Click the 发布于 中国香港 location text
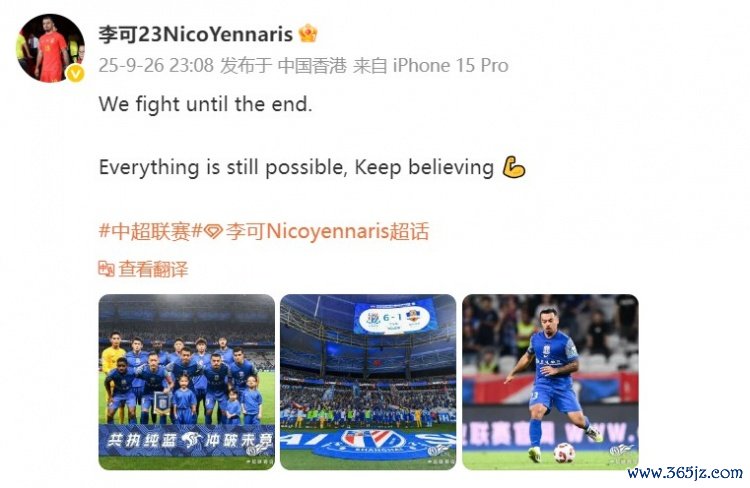The height and width of the screenshot is (488, 750). click(283, 66)
